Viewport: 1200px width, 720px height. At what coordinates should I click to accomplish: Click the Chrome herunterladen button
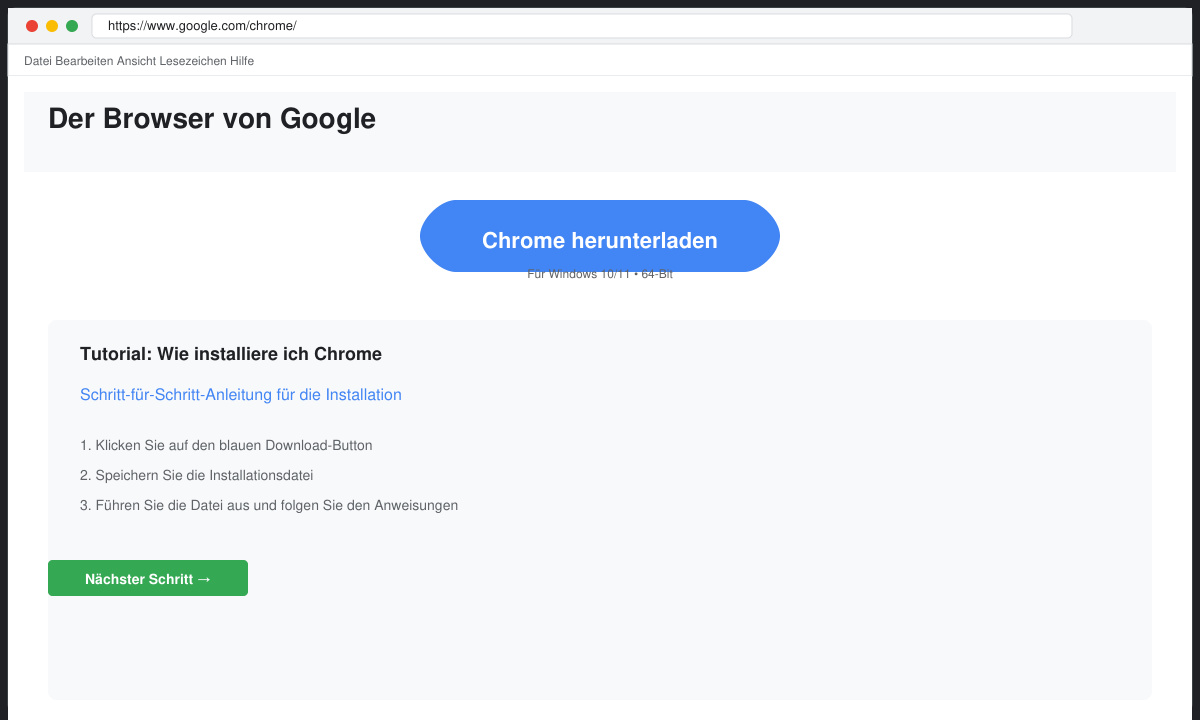(x=600, y=236)
